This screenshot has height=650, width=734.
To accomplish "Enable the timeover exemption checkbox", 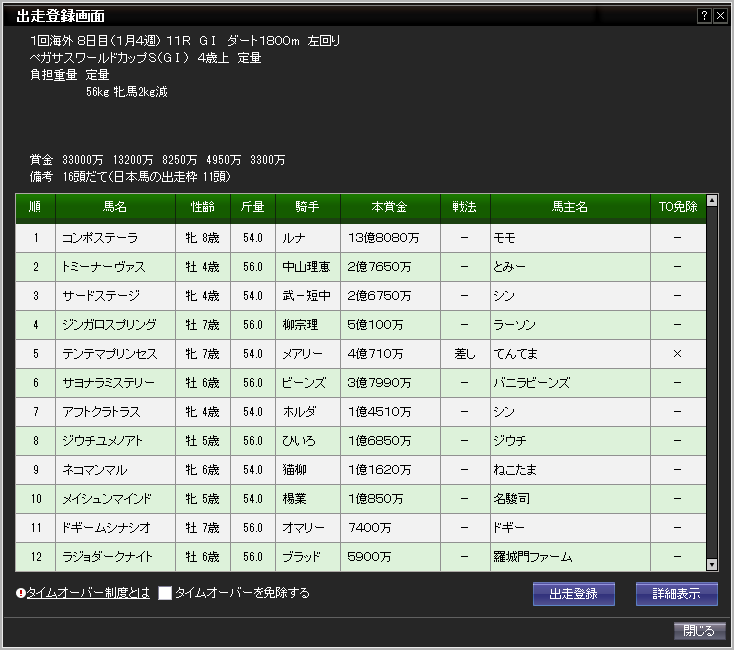I will tap(166, 593).
